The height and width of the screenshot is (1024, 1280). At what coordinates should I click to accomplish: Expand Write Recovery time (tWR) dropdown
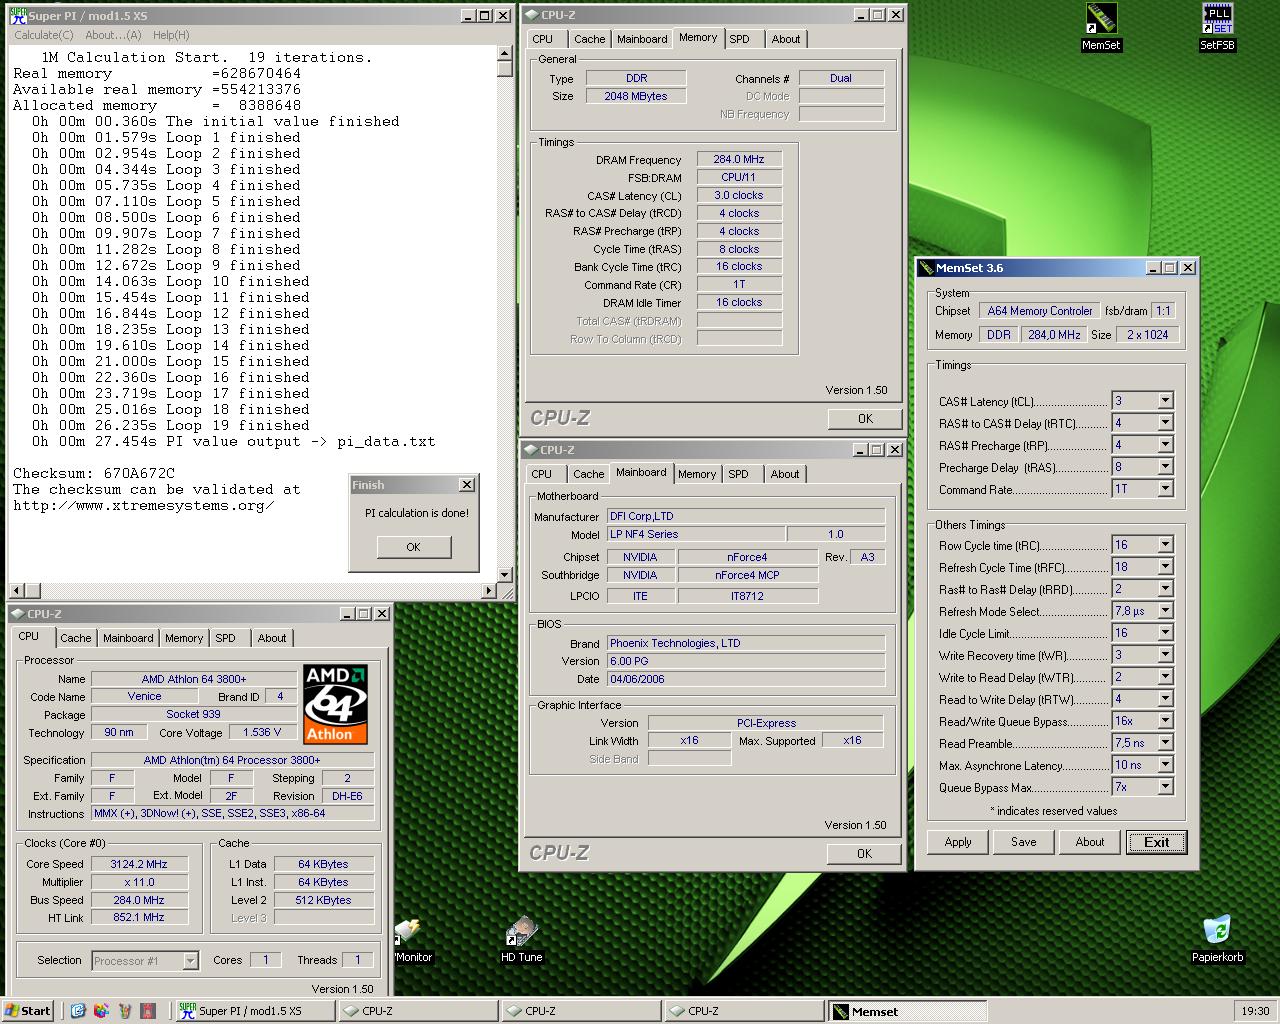(x=1165, y=655)
